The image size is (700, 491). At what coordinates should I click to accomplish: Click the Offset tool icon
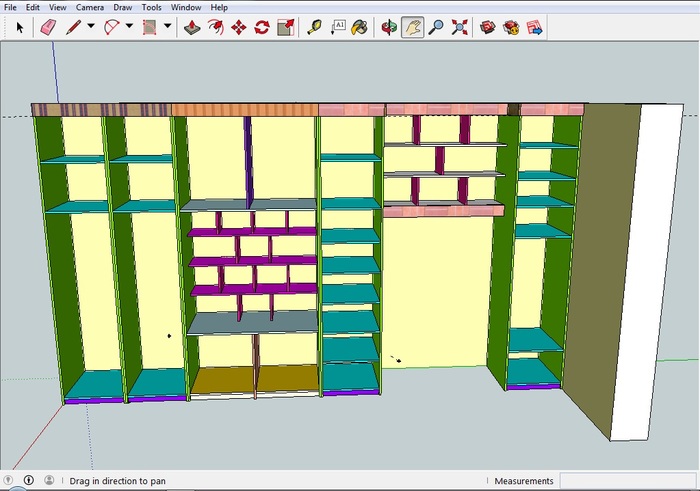[x=216, y=28]
